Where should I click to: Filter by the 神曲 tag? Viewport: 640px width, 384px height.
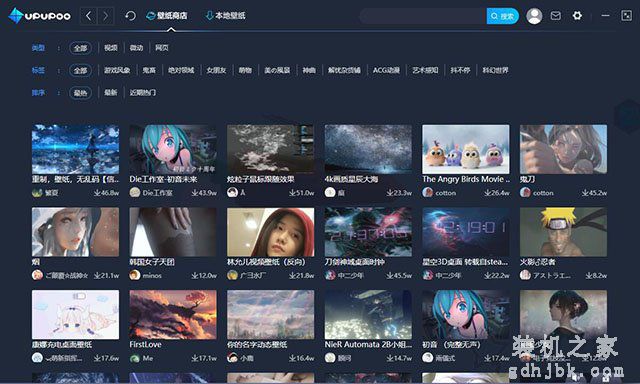(309, 71)
